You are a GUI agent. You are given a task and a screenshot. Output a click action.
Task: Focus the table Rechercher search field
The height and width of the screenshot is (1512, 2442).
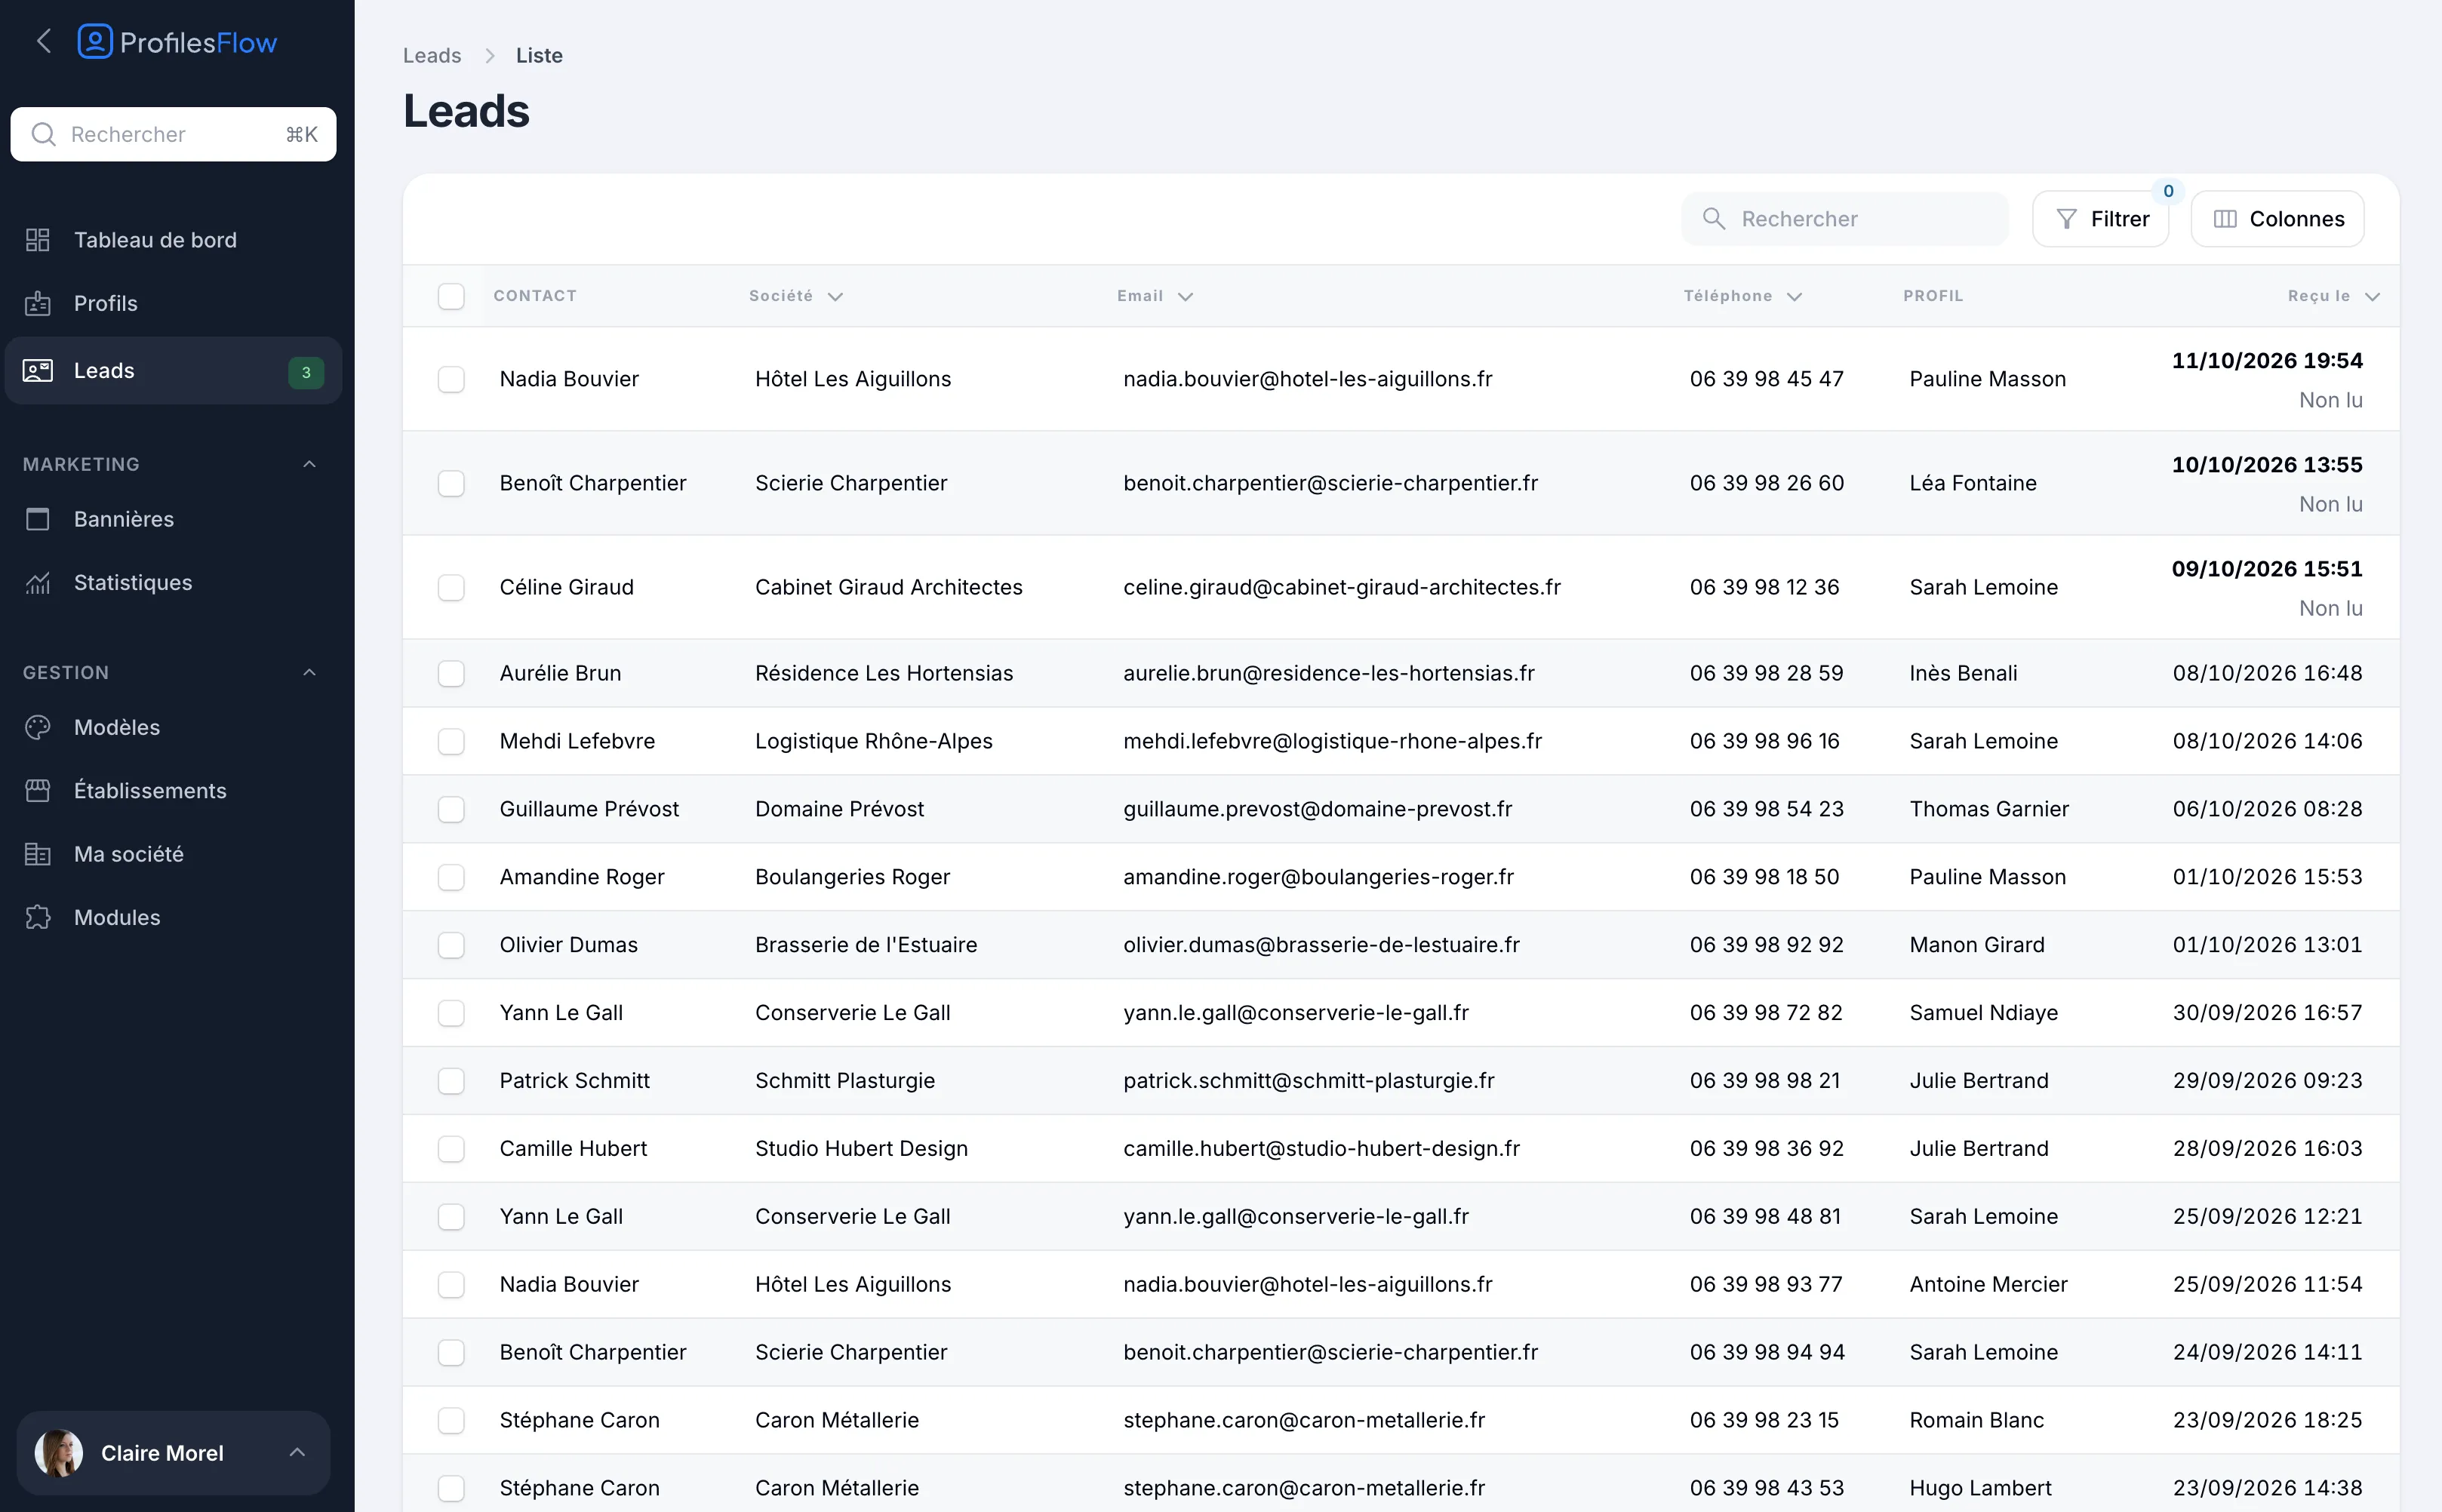(x=1844, y=219)
